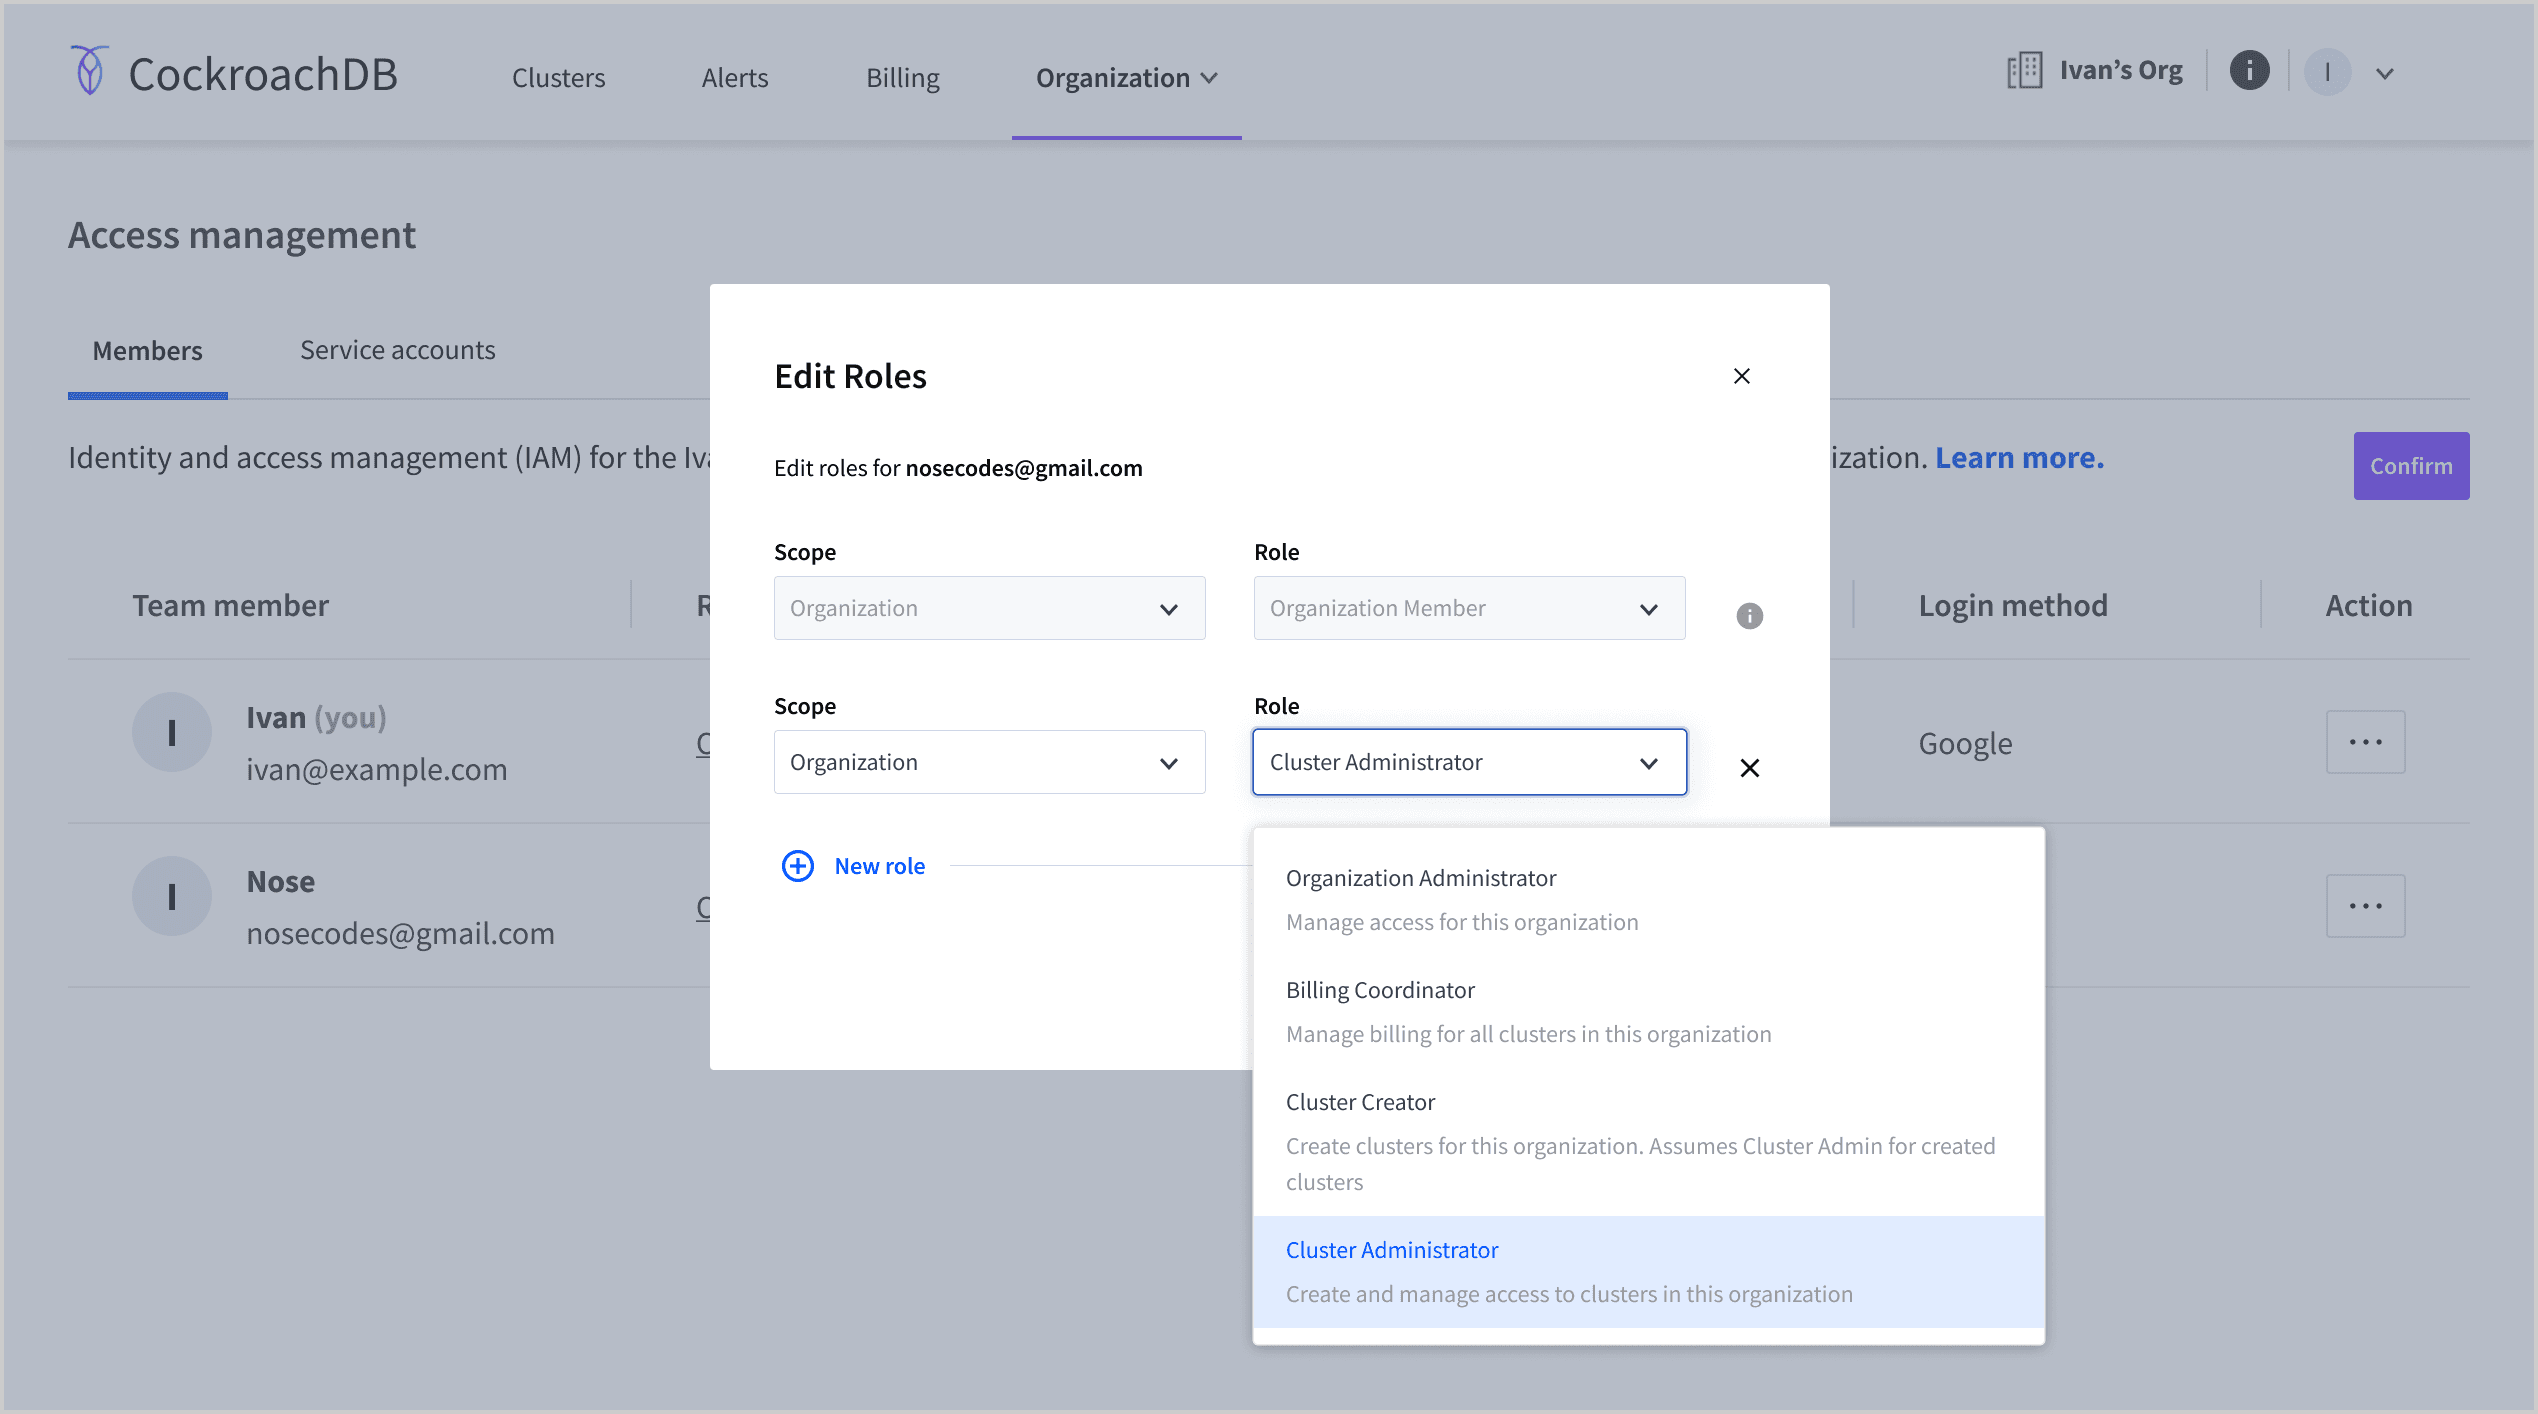Select Organization Administrator from role list
Screen dimensions: 2538x1414
point(1649,900)
